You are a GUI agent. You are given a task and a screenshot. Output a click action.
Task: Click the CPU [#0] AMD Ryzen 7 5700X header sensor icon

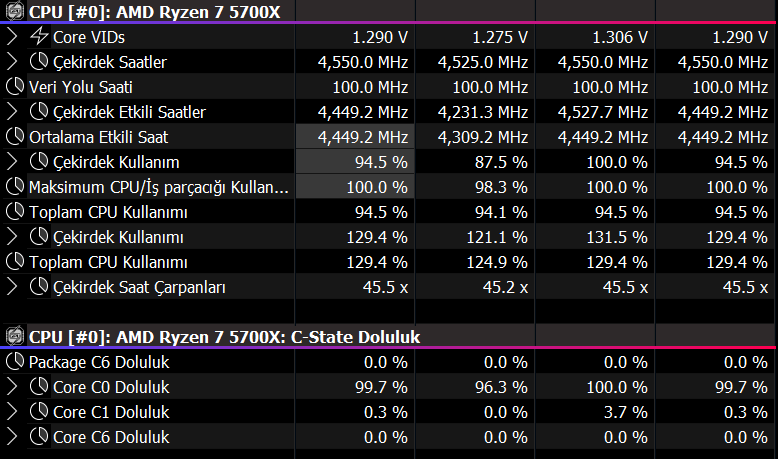pyautogui.click(x=15, y=11)
